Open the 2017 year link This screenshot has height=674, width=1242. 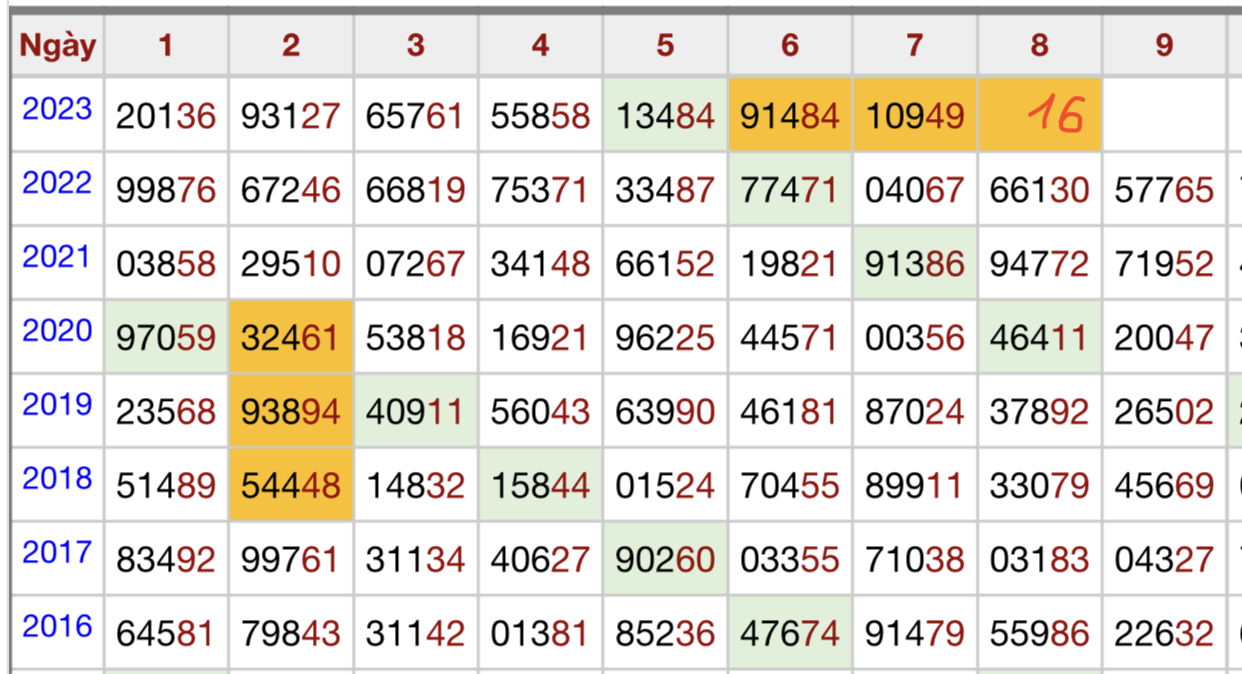57,553
